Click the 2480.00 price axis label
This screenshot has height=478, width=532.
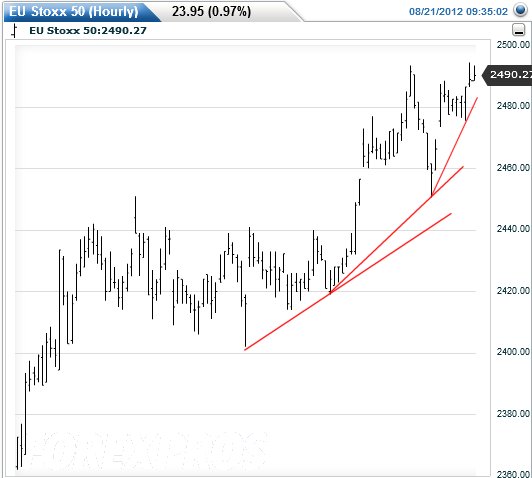[513, 106]
